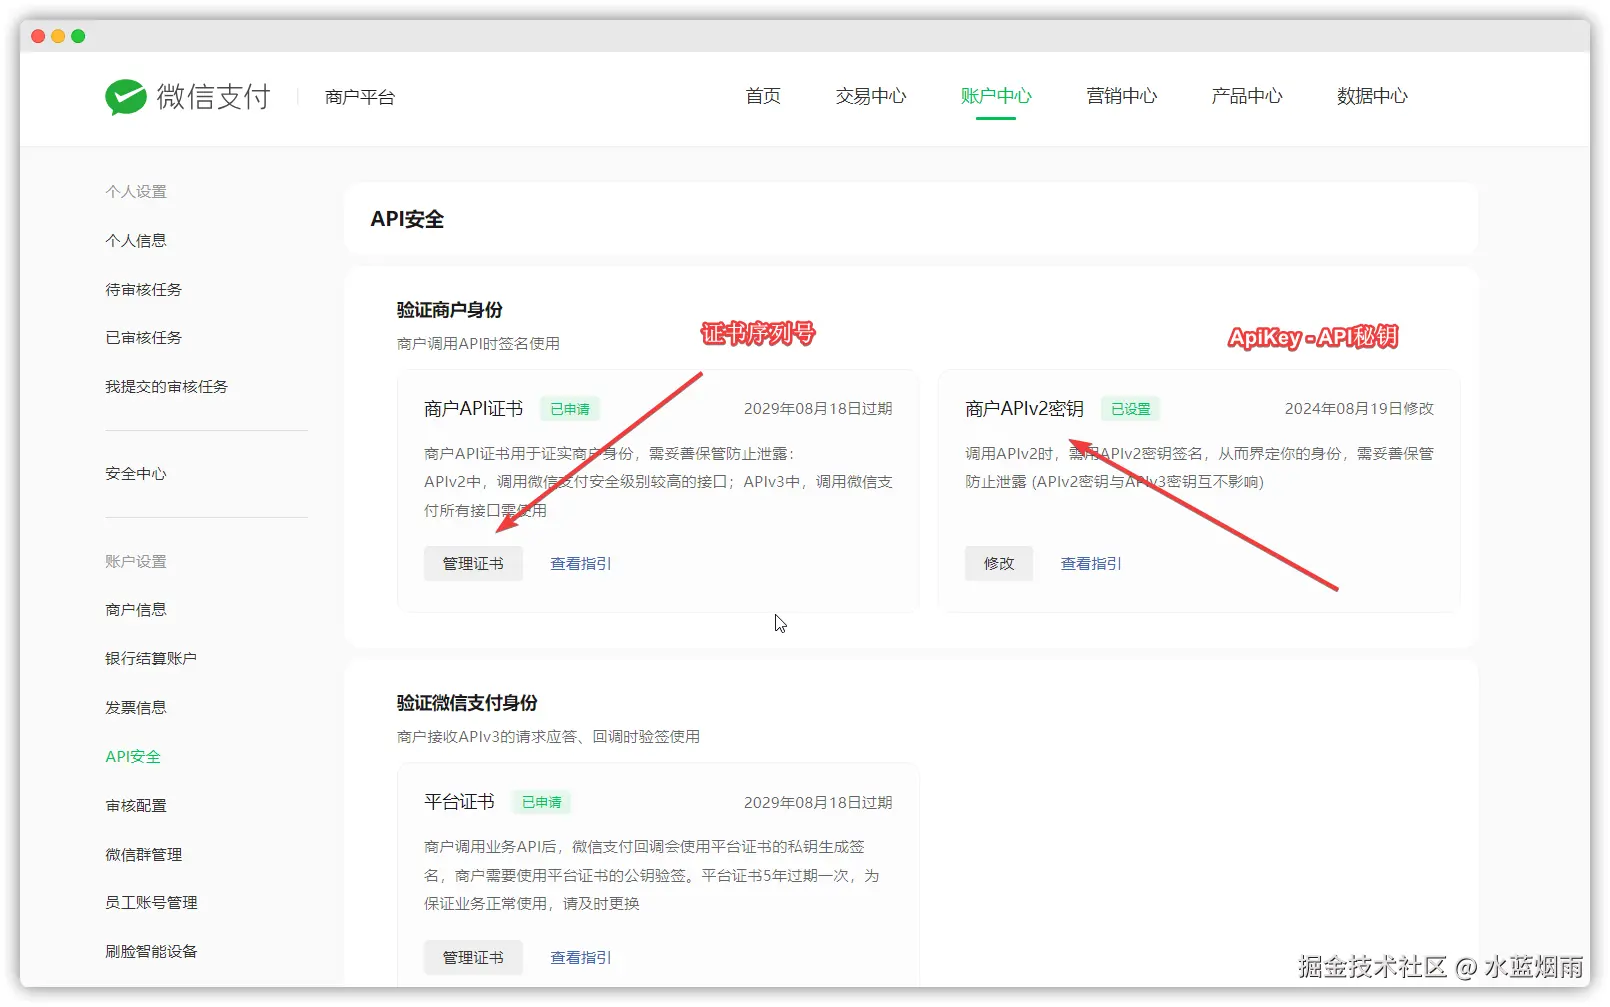Select the 账户中心 navigation tab
Screen dimensions: 1610x1007
[996, 96]
